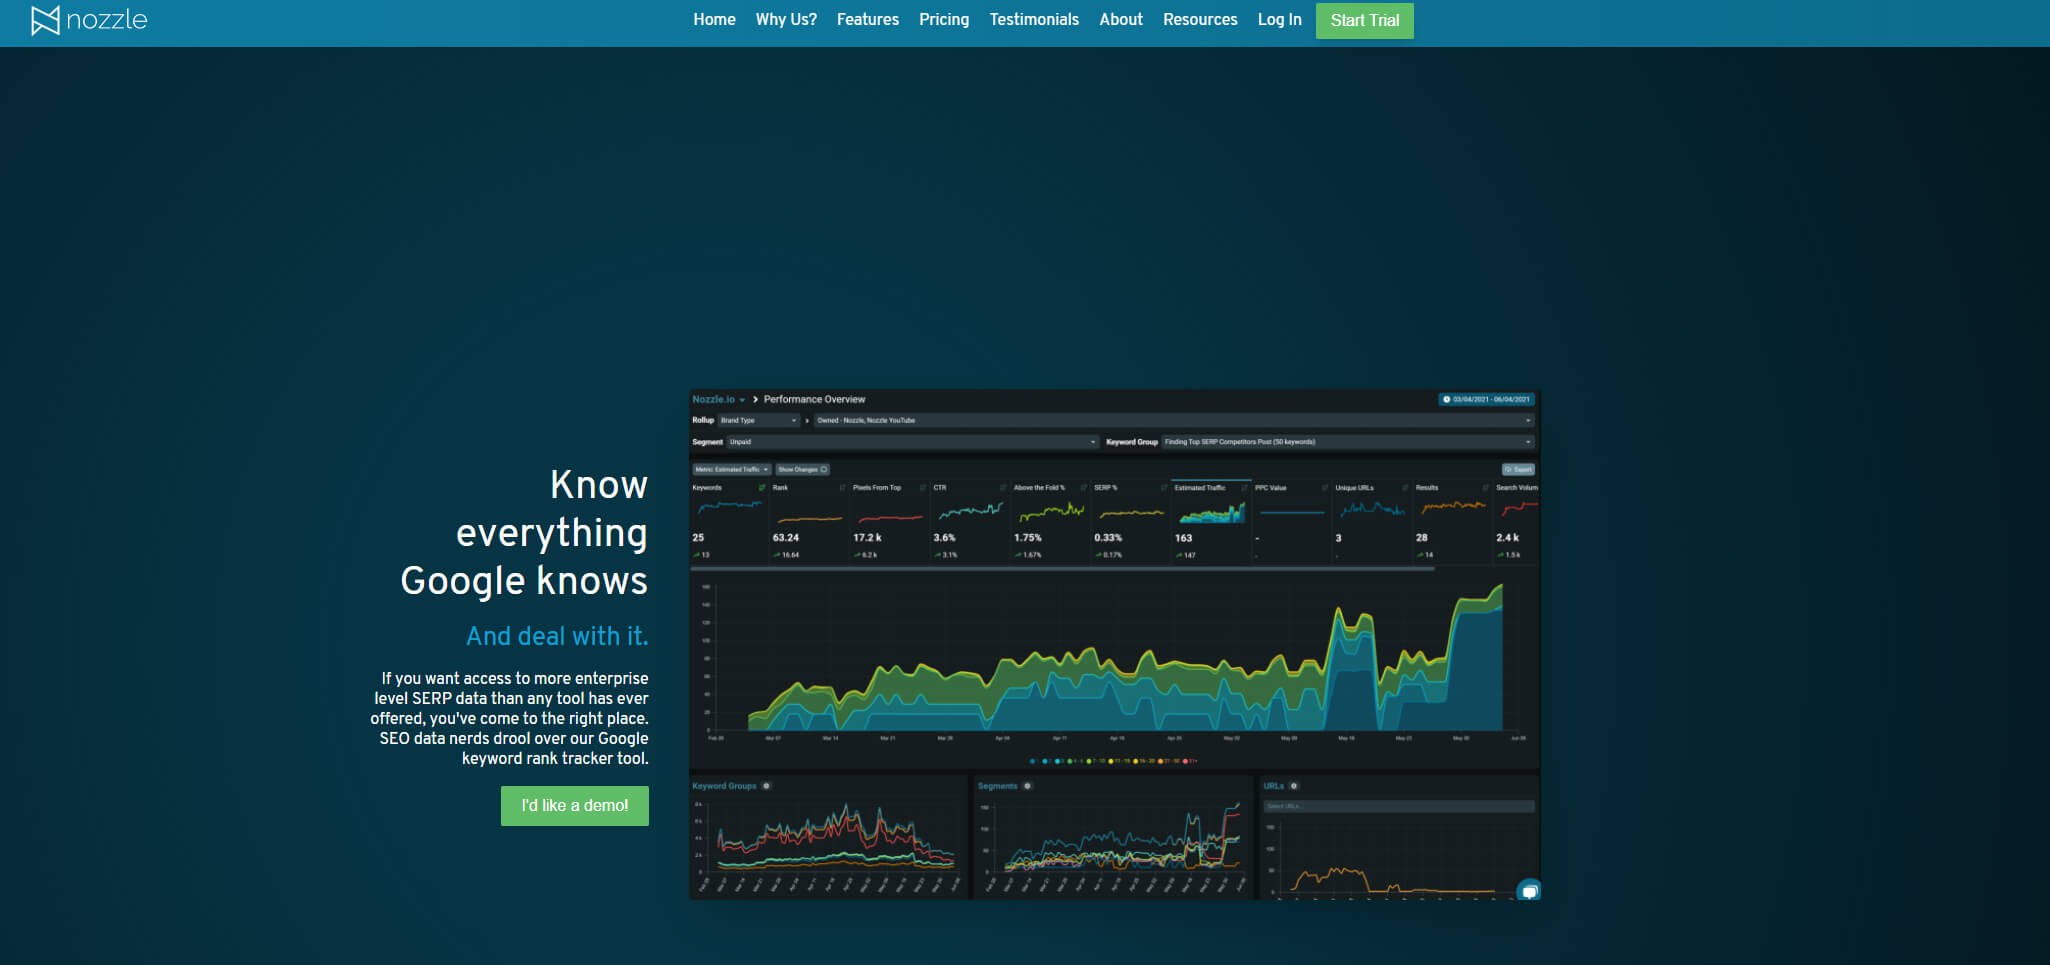The height and width of the screenshot is (965, 2050).
Task: Open the Metric: Estimated Traffic dropdown
Action: point(732,469)
